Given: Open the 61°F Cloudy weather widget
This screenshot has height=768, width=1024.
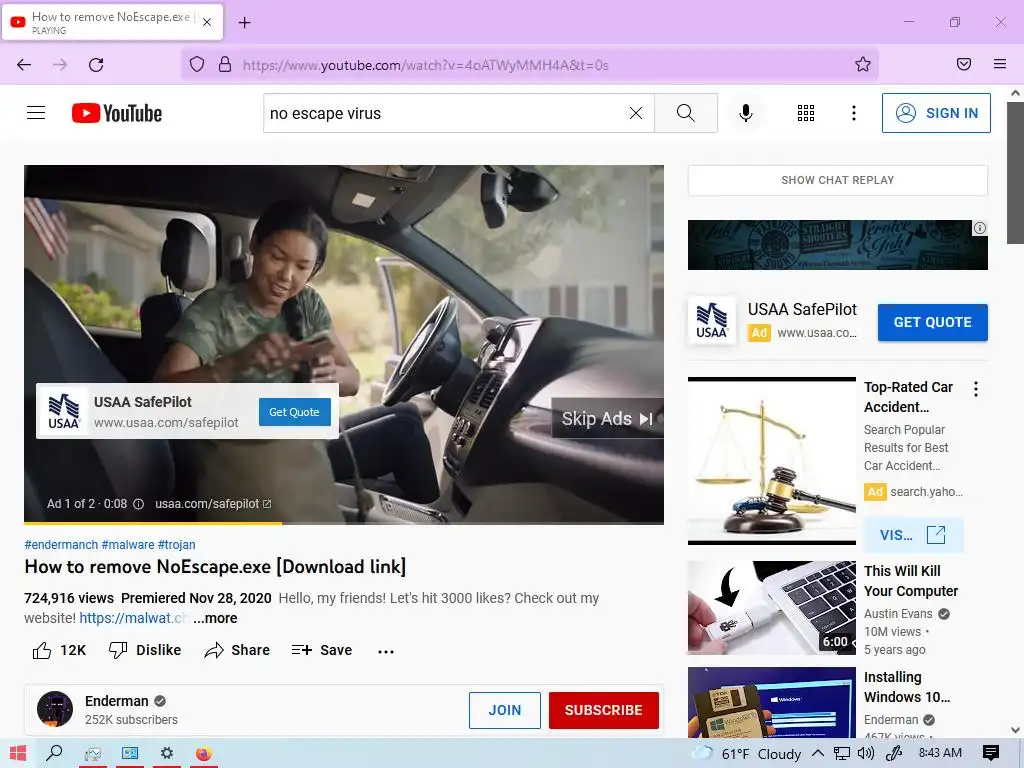Looking at the screenshot, I should 746,754.
